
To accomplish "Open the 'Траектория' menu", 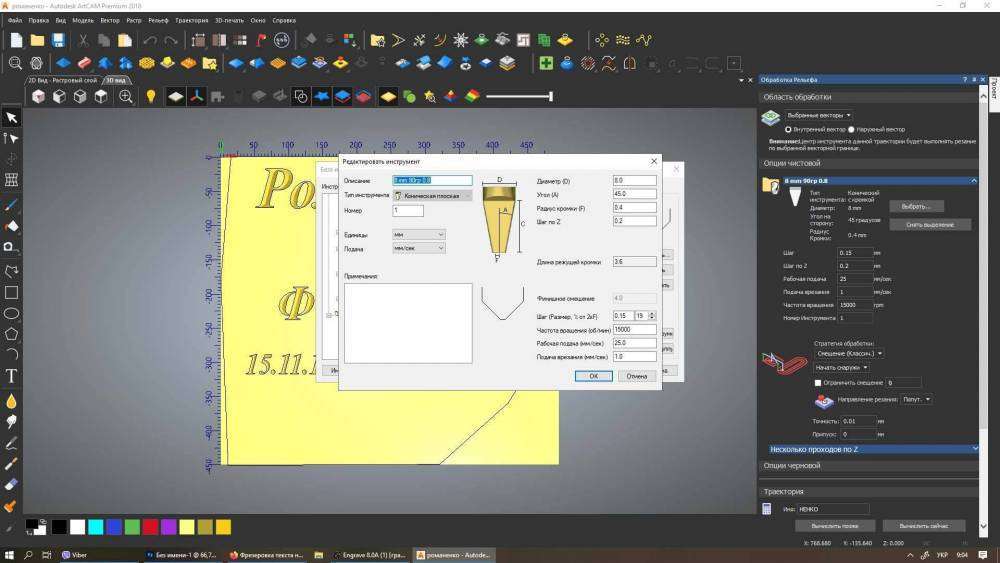I will (192, 20).
